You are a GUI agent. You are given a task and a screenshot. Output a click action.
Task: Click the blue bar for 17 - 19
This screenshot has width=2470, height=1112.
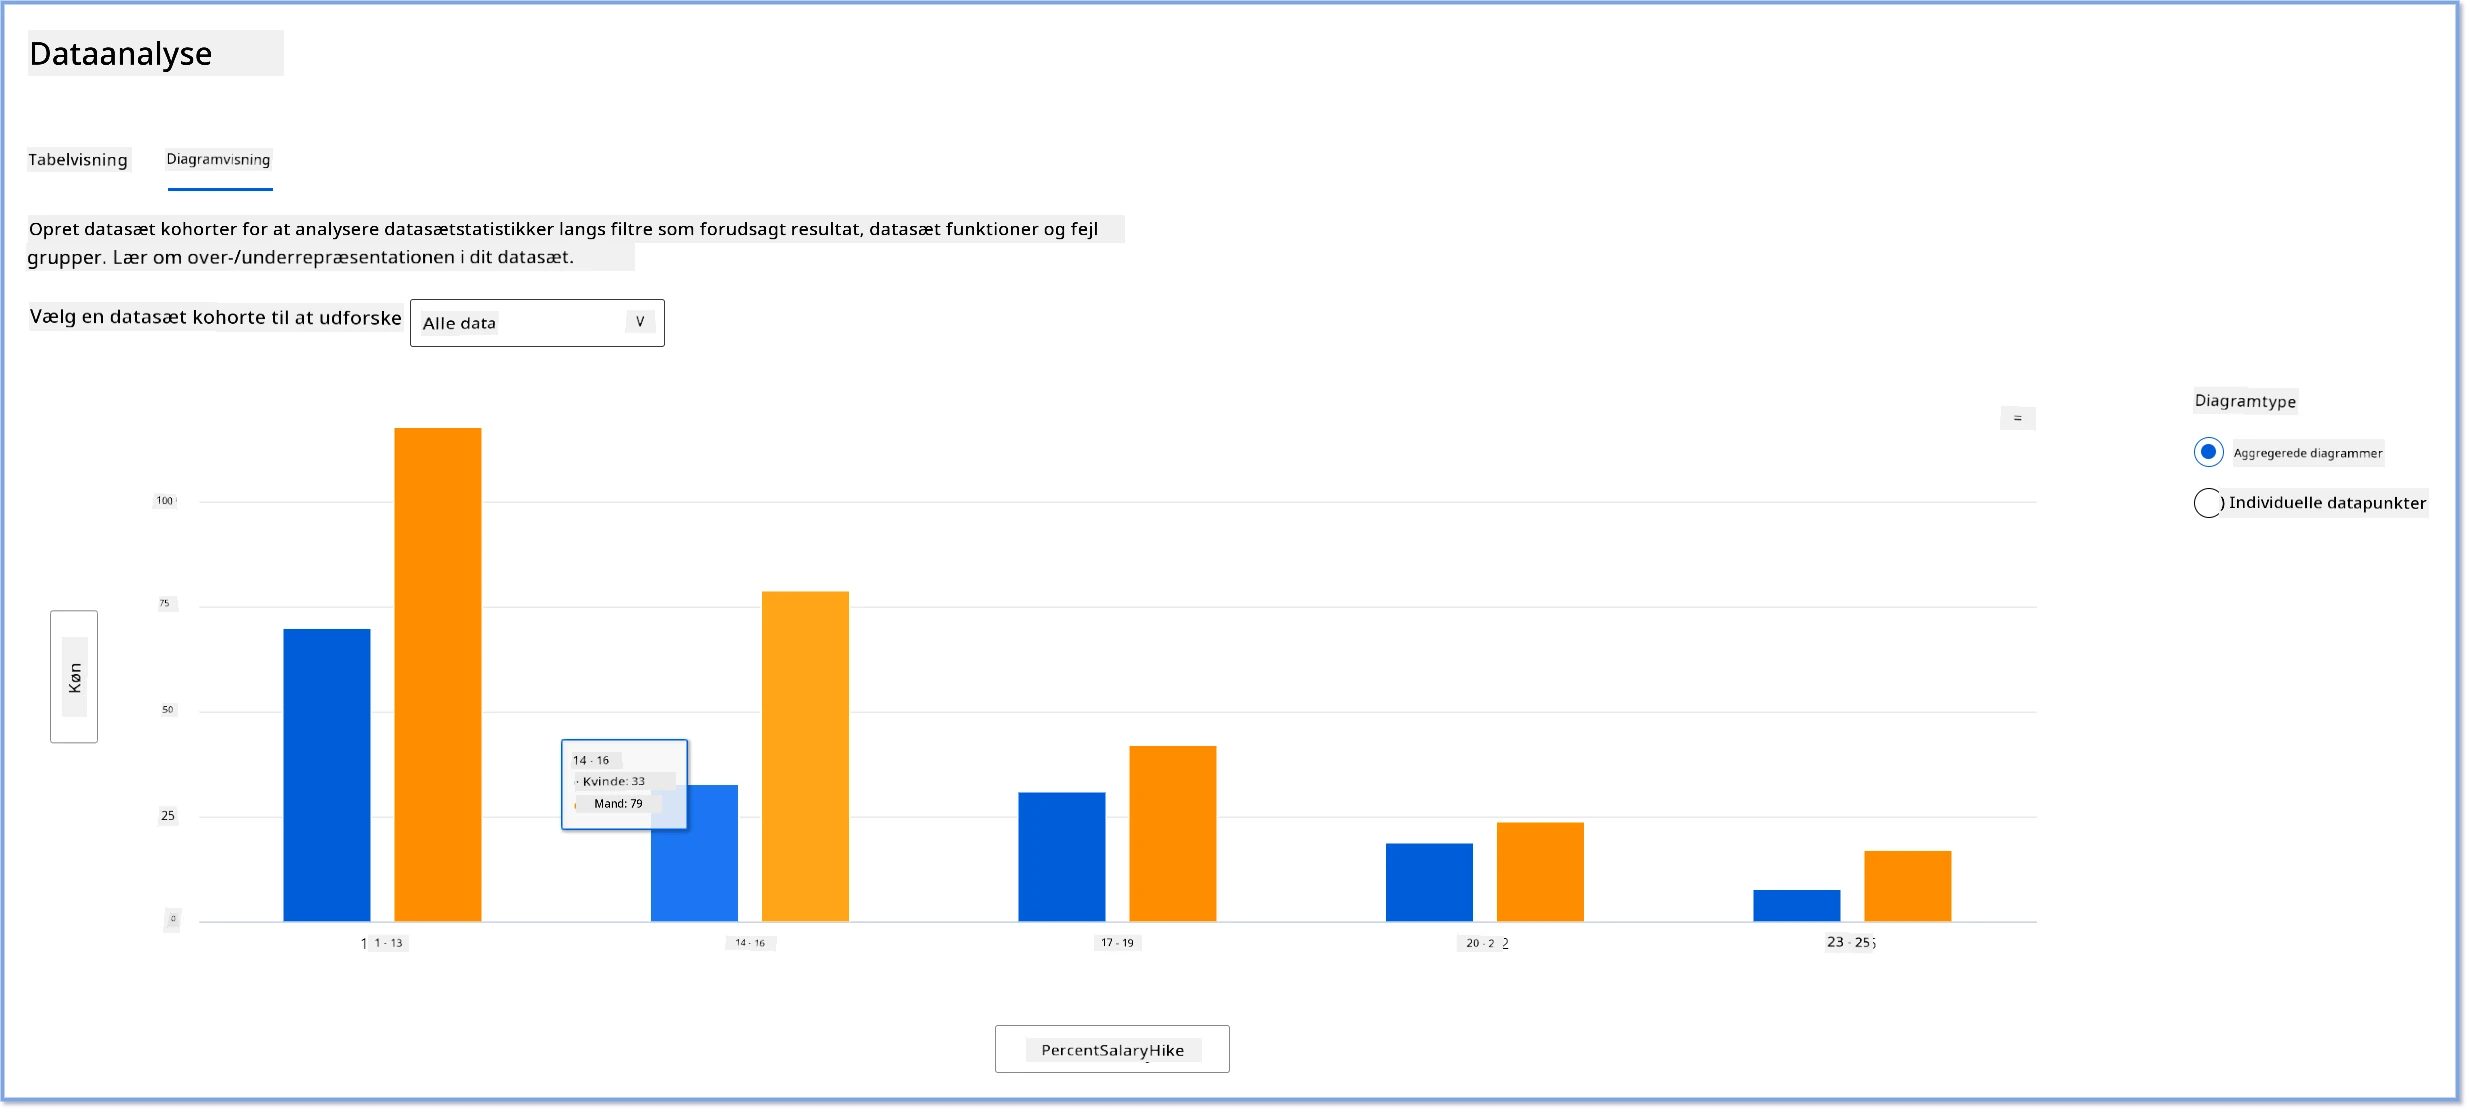(1062, 857)
